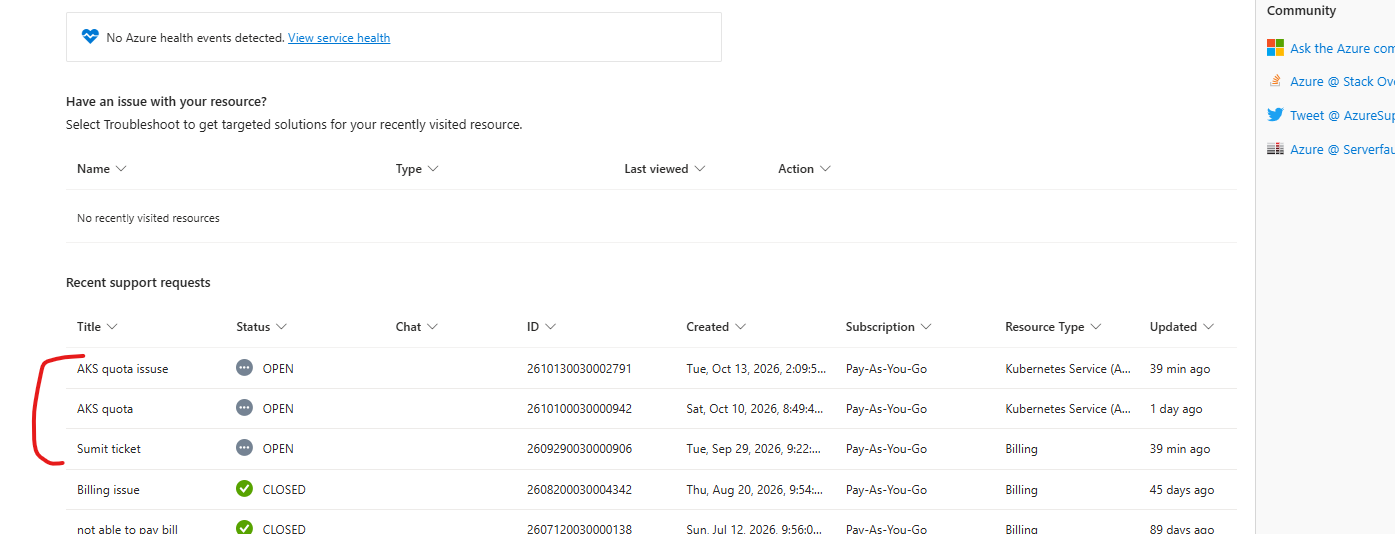Open the Billing issue ticket

(x=108, y=490)
